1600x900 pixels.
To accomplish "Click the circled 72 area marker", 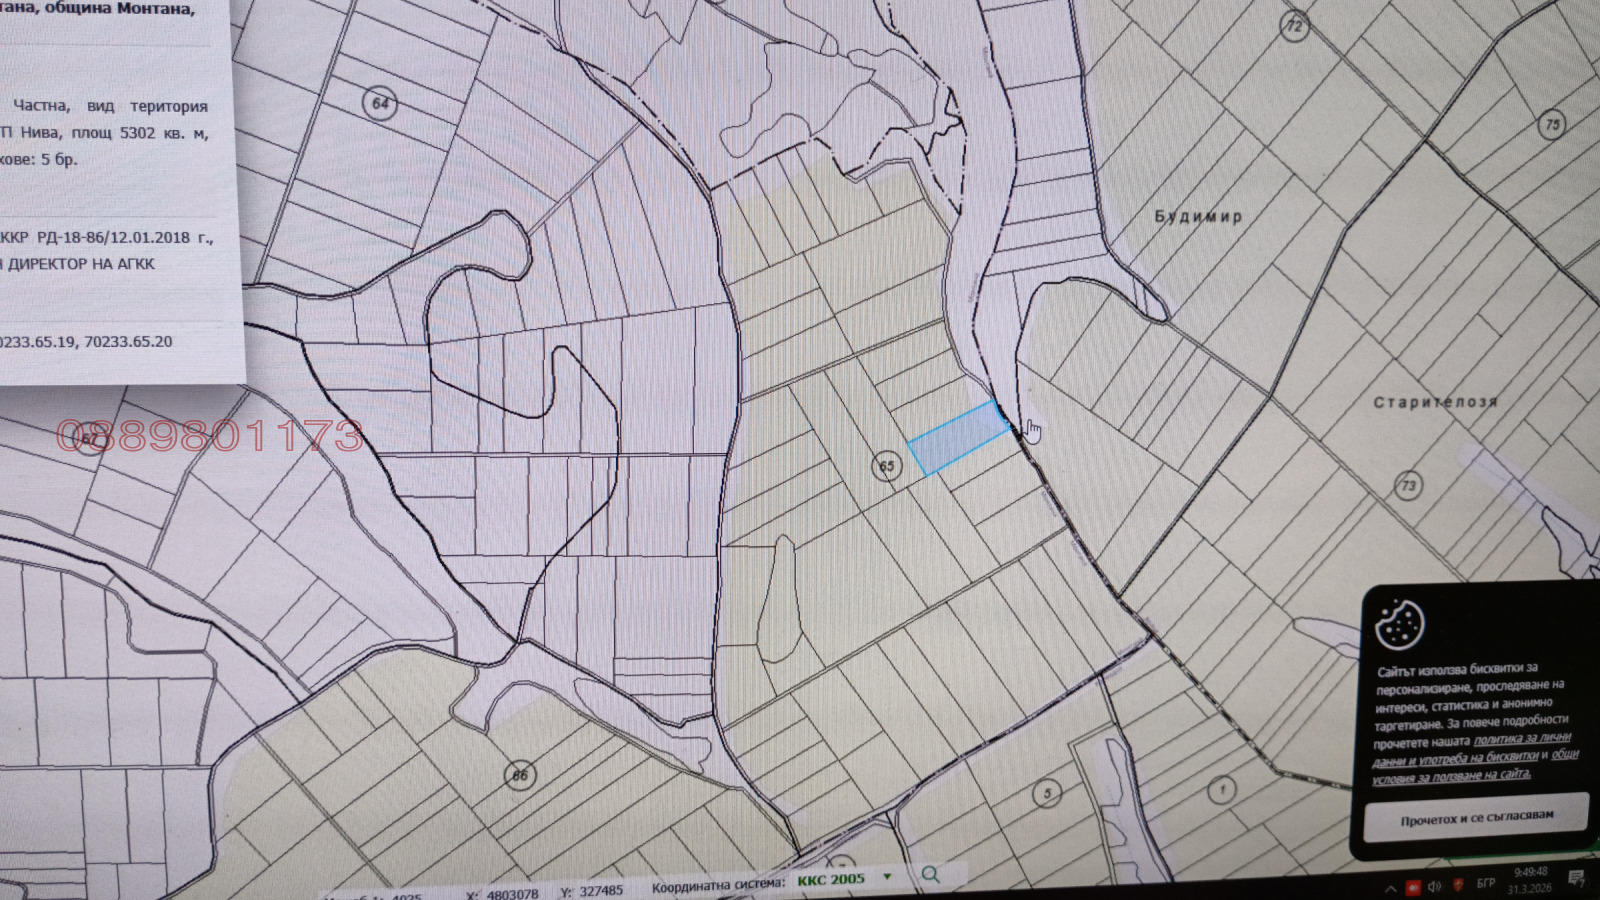I will [1295, 26].
